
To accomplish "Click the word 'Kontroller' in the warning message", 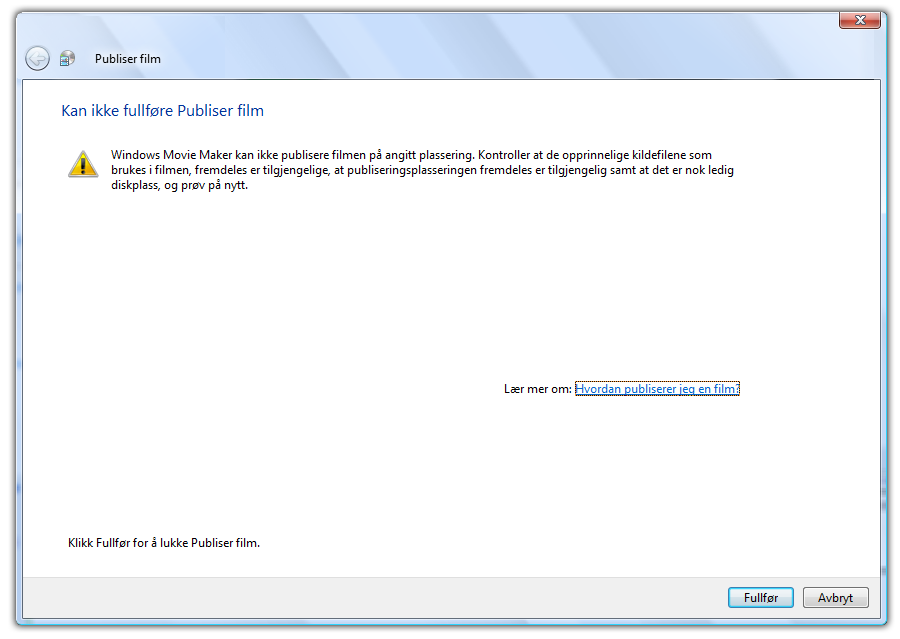I will (506, 156).
